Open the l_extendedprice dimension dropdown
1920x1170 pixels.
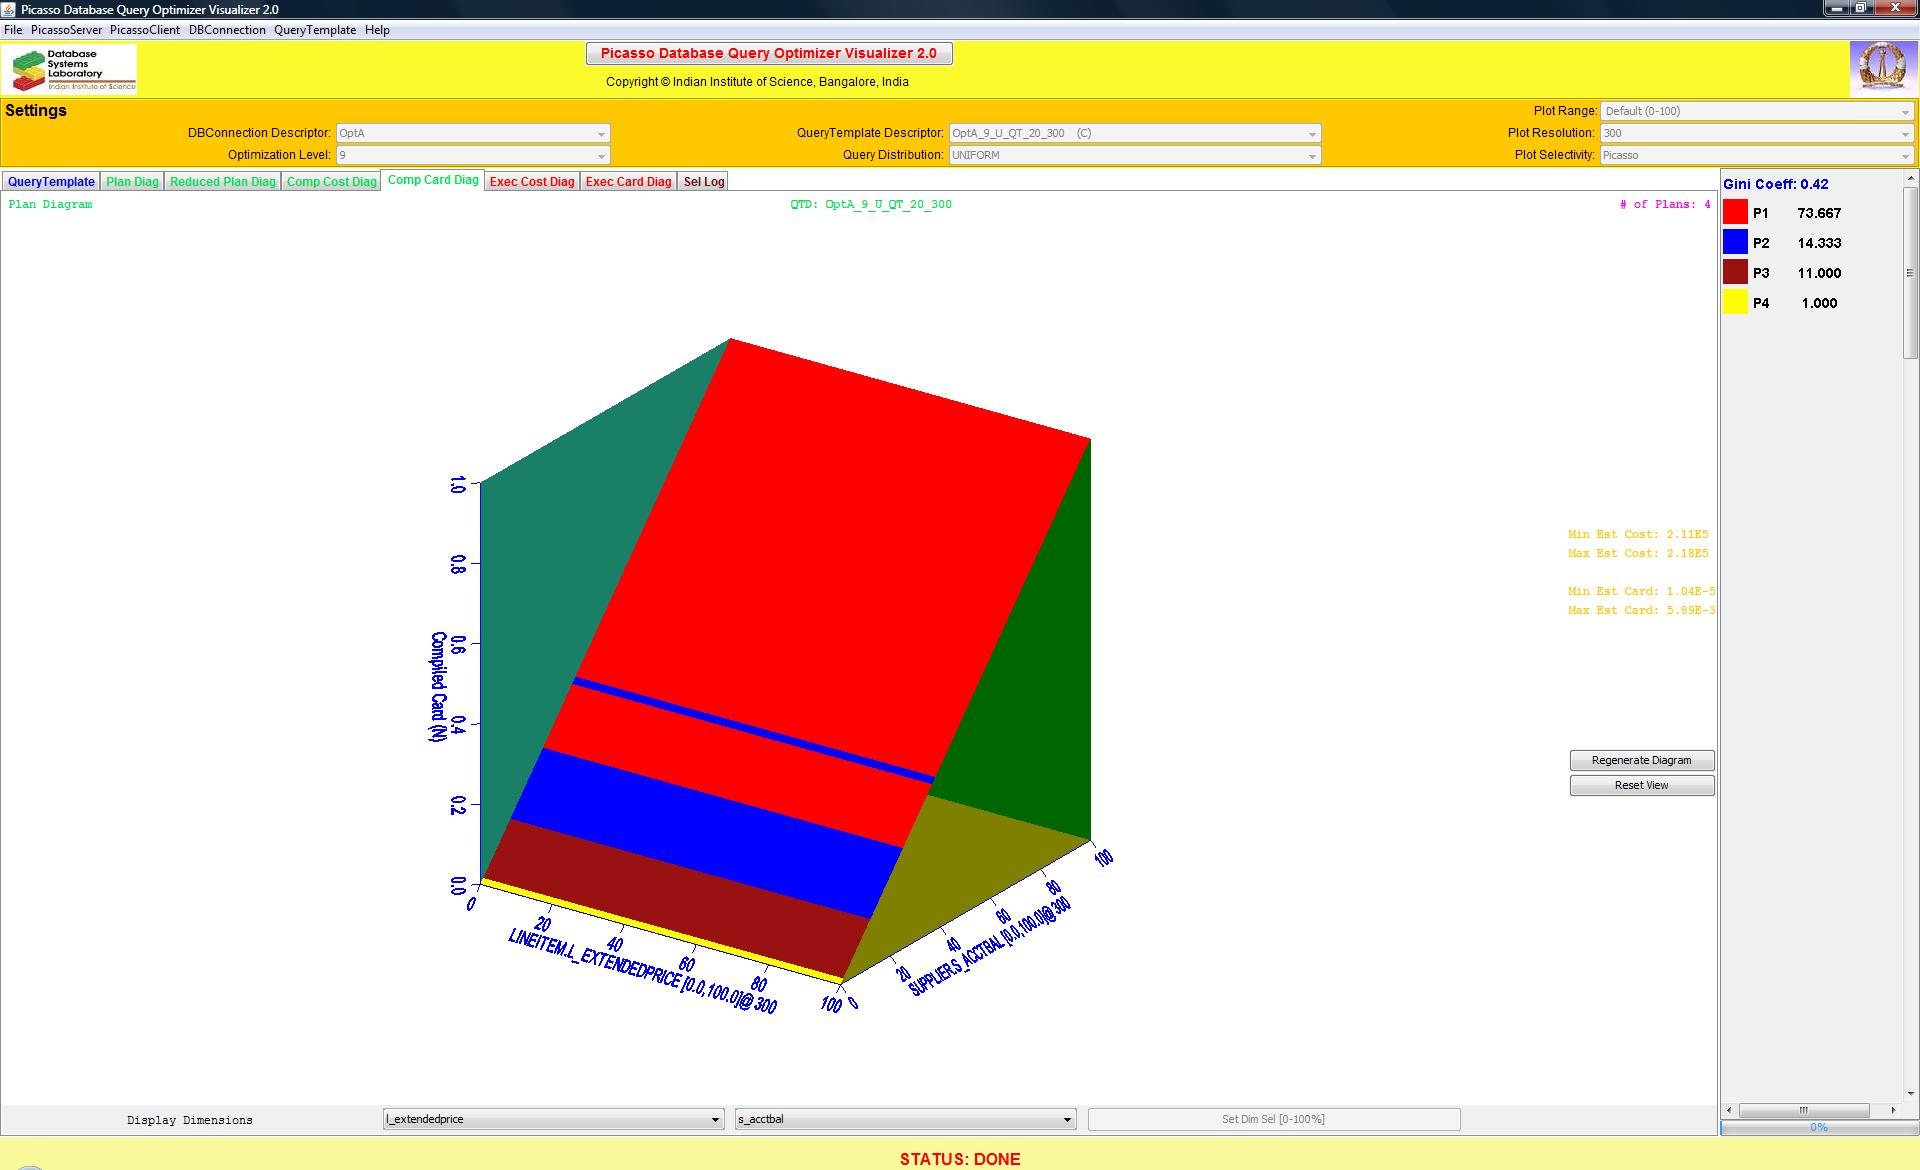pos(553,1119)
